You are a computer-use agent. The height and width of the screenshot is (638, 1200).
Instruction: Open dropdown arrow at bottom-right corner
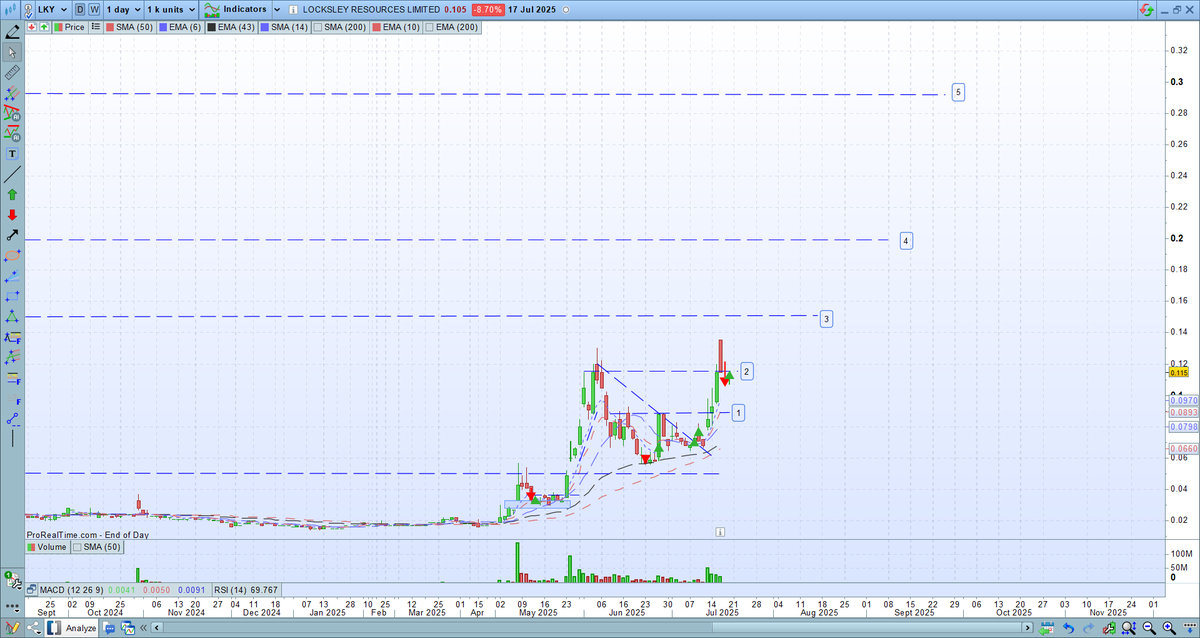1189,628
